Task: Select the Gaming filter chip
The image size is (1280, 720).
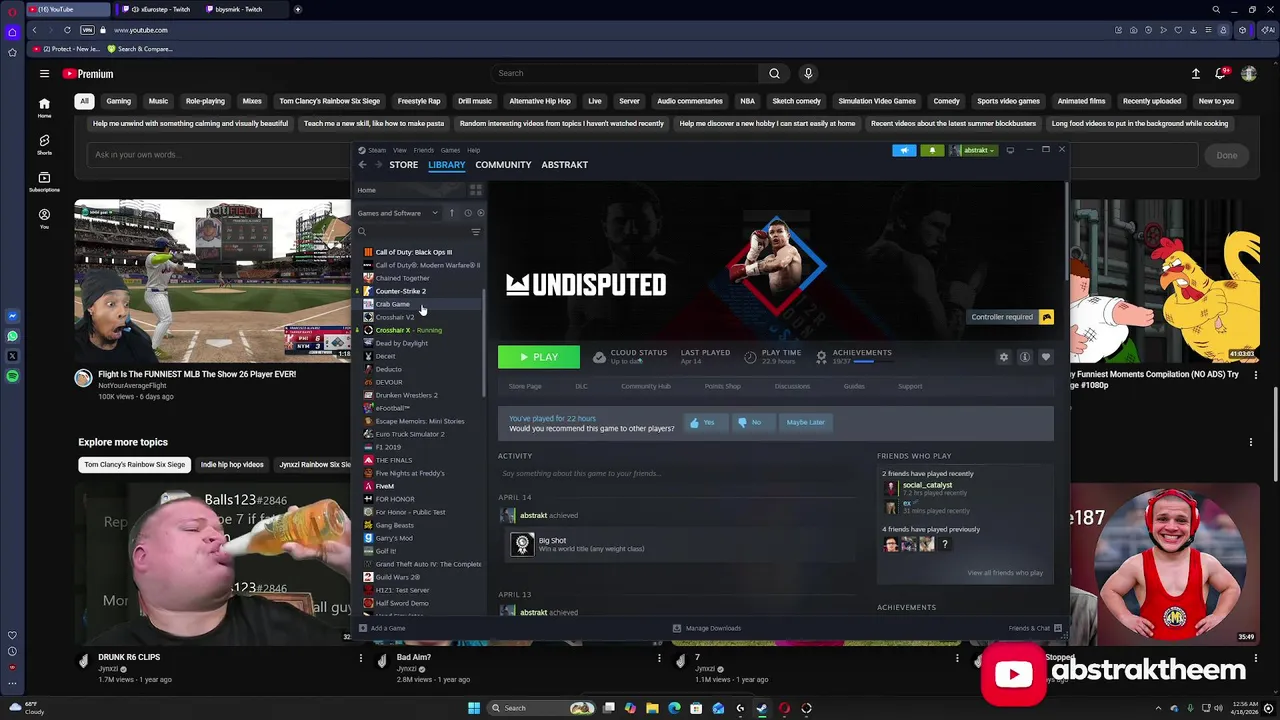Action: [x=118, y=101]
